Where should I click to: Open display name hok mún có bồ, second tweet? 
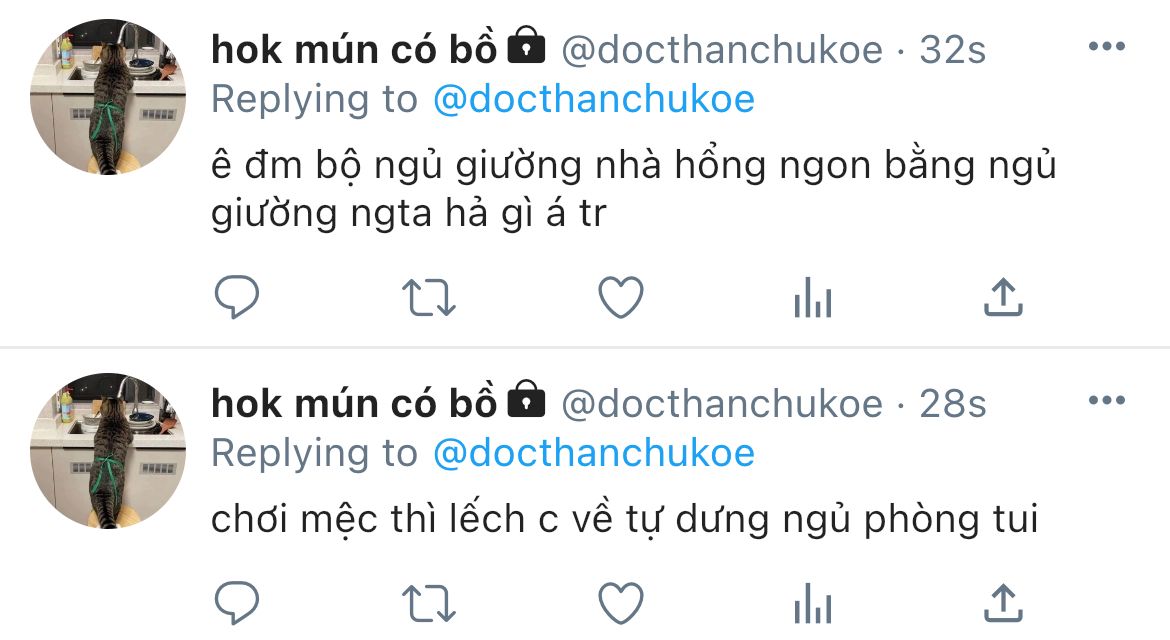pyautogui.click(x=354, y=404)
